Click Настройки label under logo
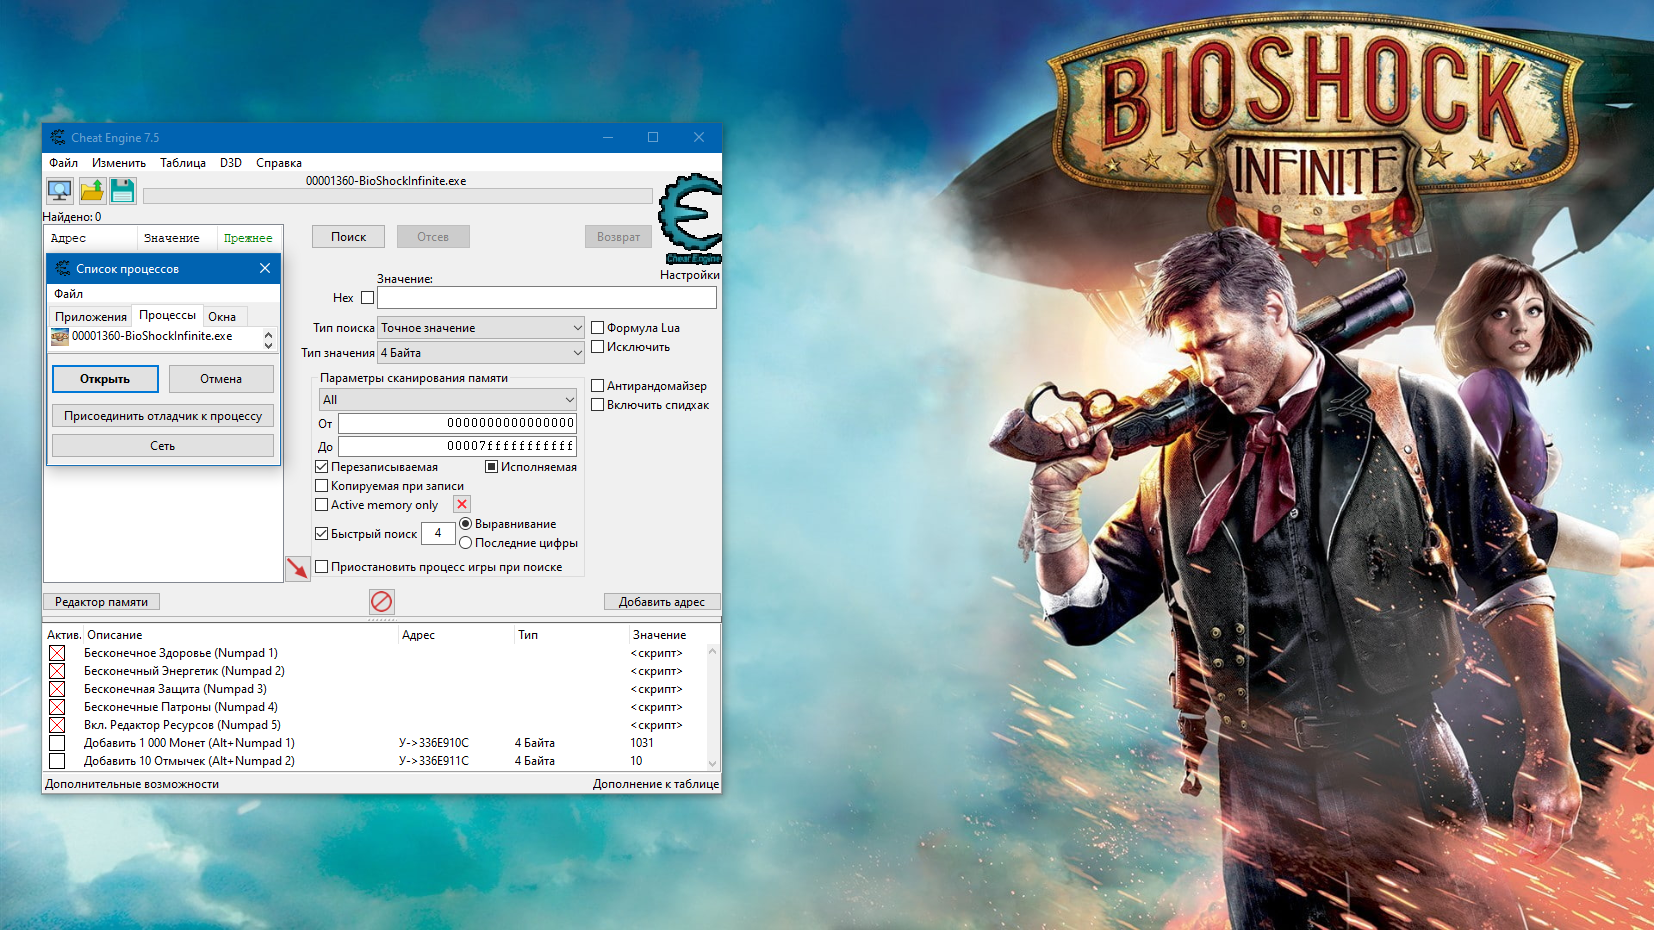The width and height of the screenshot is (1654, 930). [x=690, y=275]
